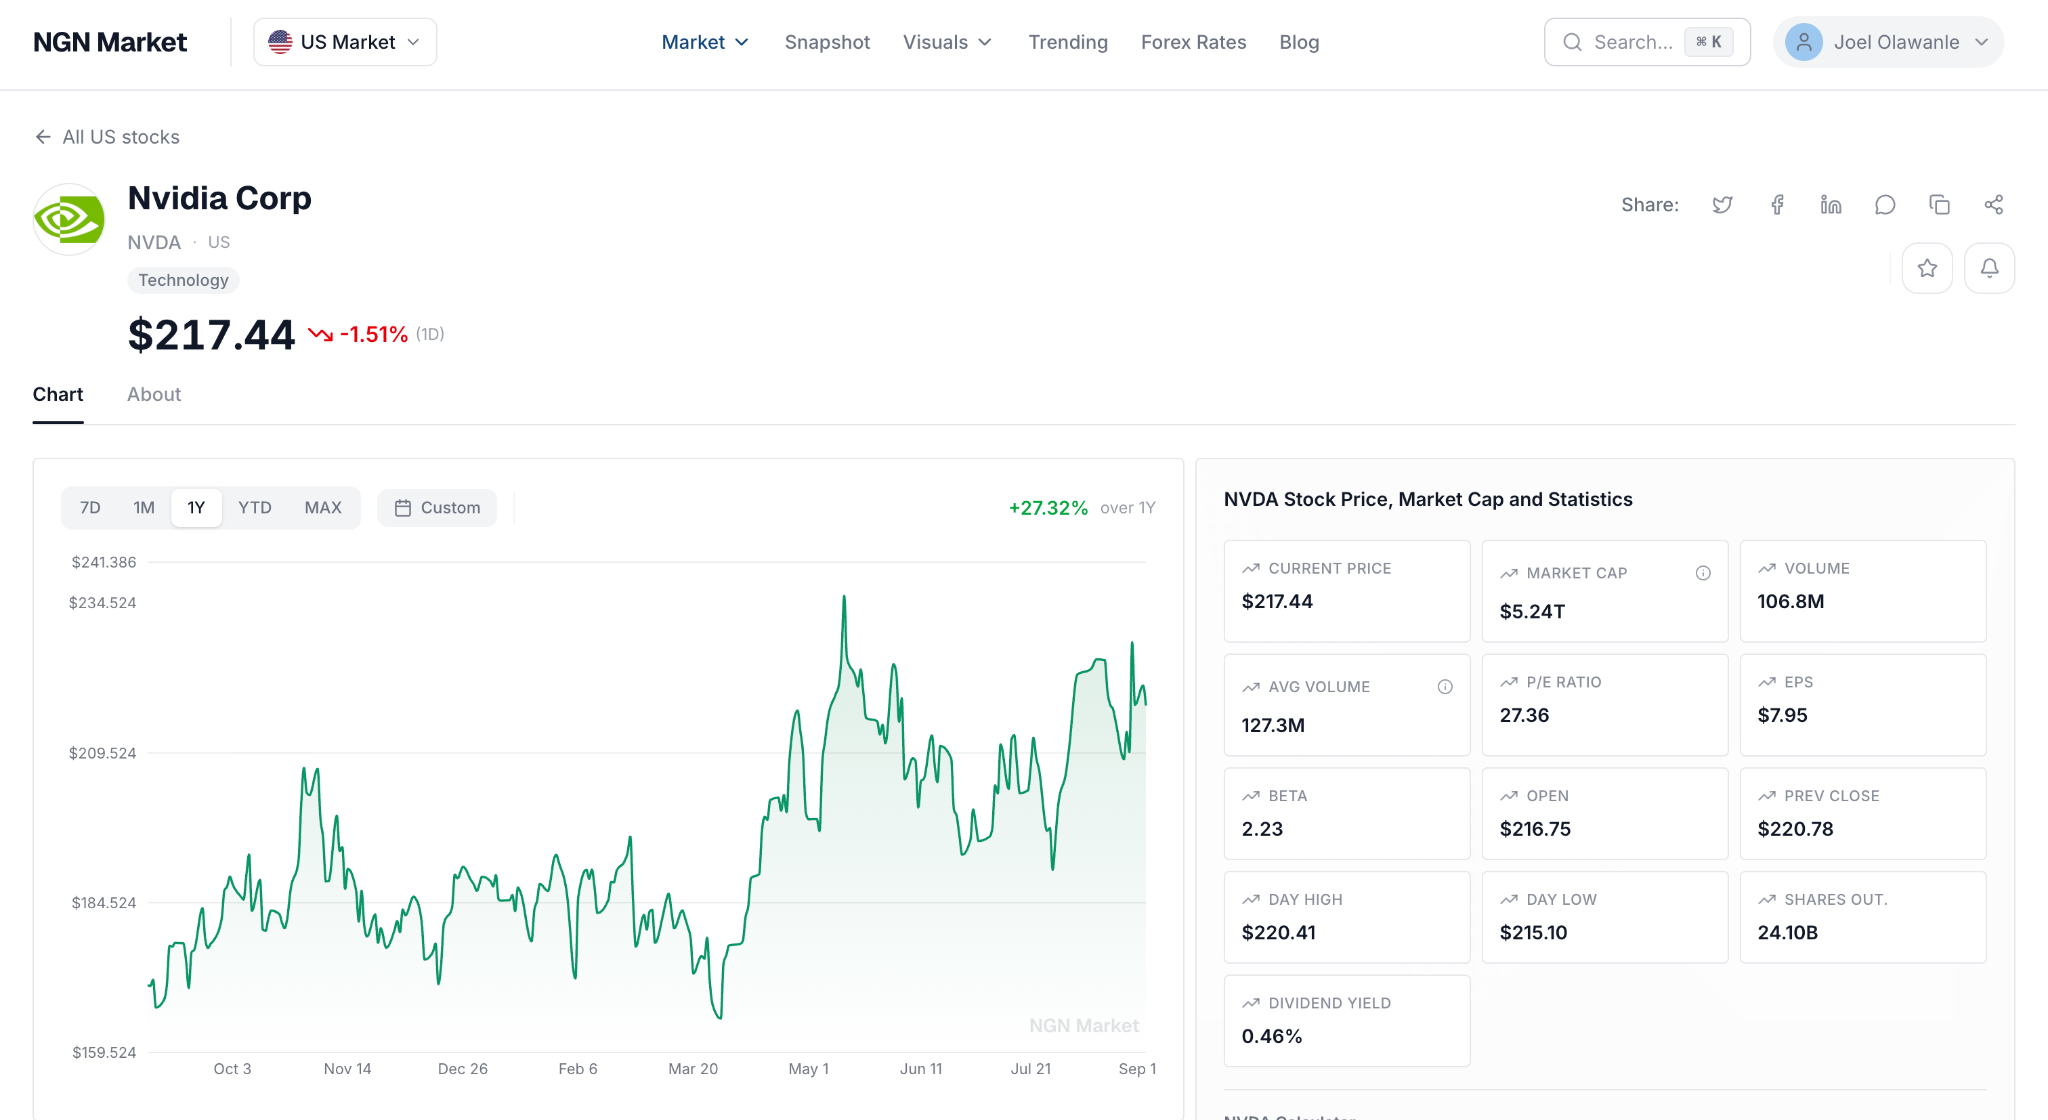This screenshot has width=2048, height=1120.
Task: Click the Prev Close card
Action: [1863, 813]
